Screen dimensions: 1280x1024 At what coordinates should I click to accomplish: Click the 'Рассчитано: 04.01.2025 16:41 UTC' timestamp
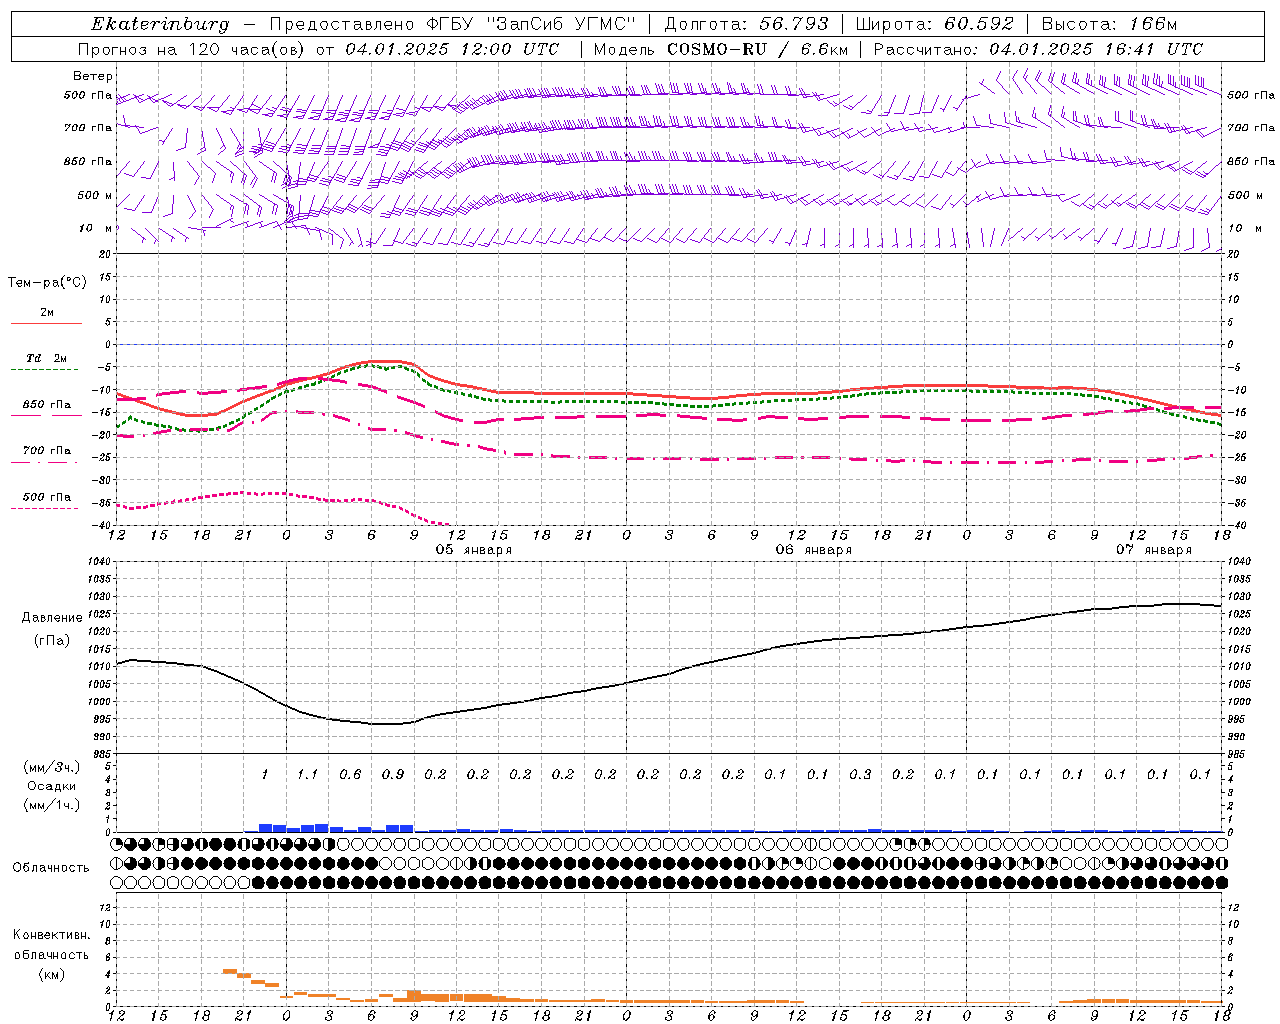1038,49
